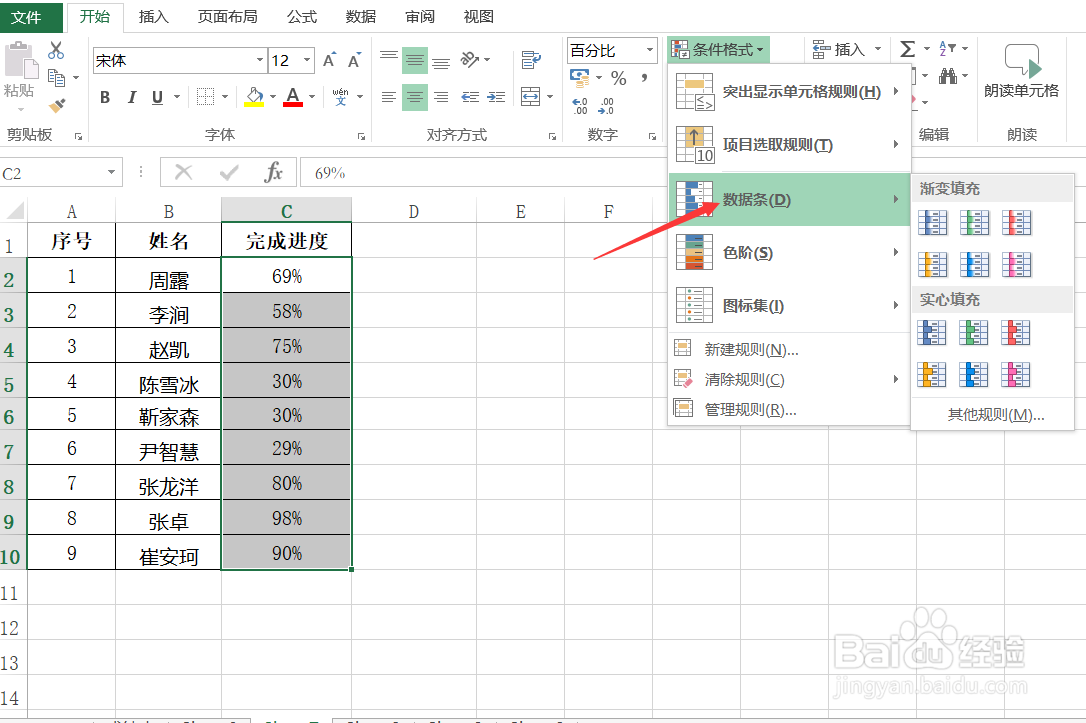Decrease font size with small A icon
The image size is (1086, 723).
pos(354,60)
